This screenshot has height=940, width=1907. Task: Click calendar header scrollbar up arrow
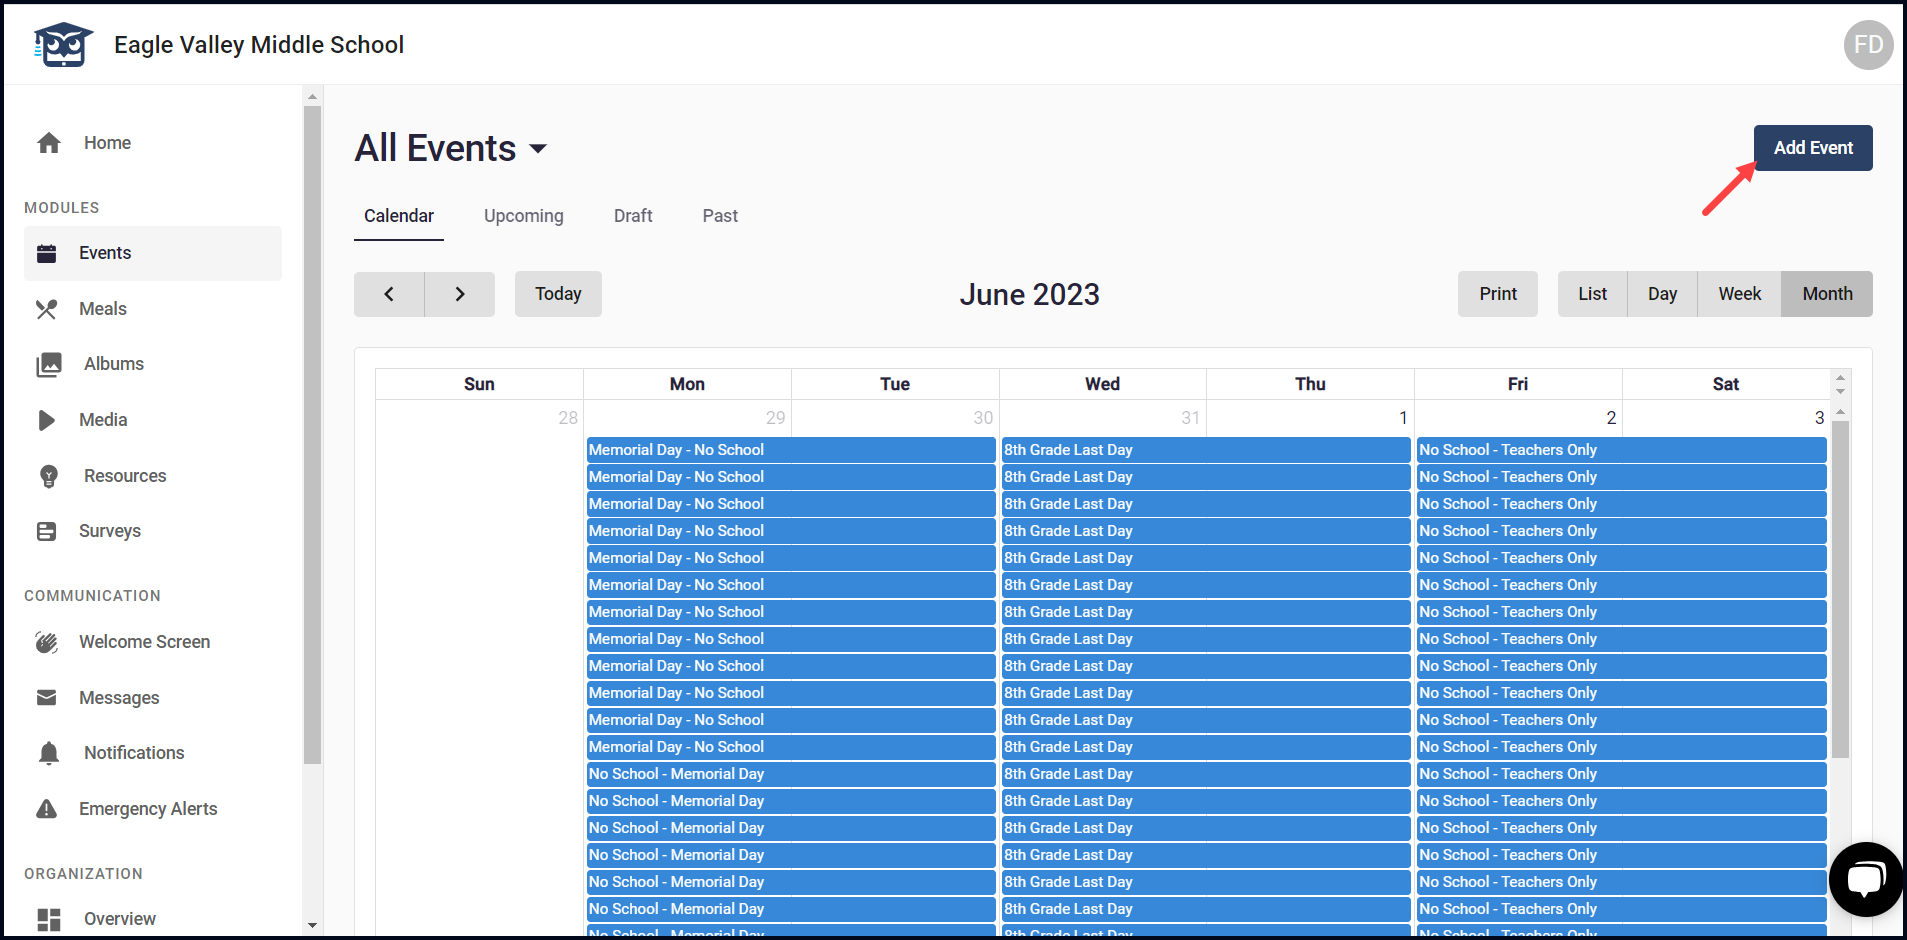[1840, 378]
